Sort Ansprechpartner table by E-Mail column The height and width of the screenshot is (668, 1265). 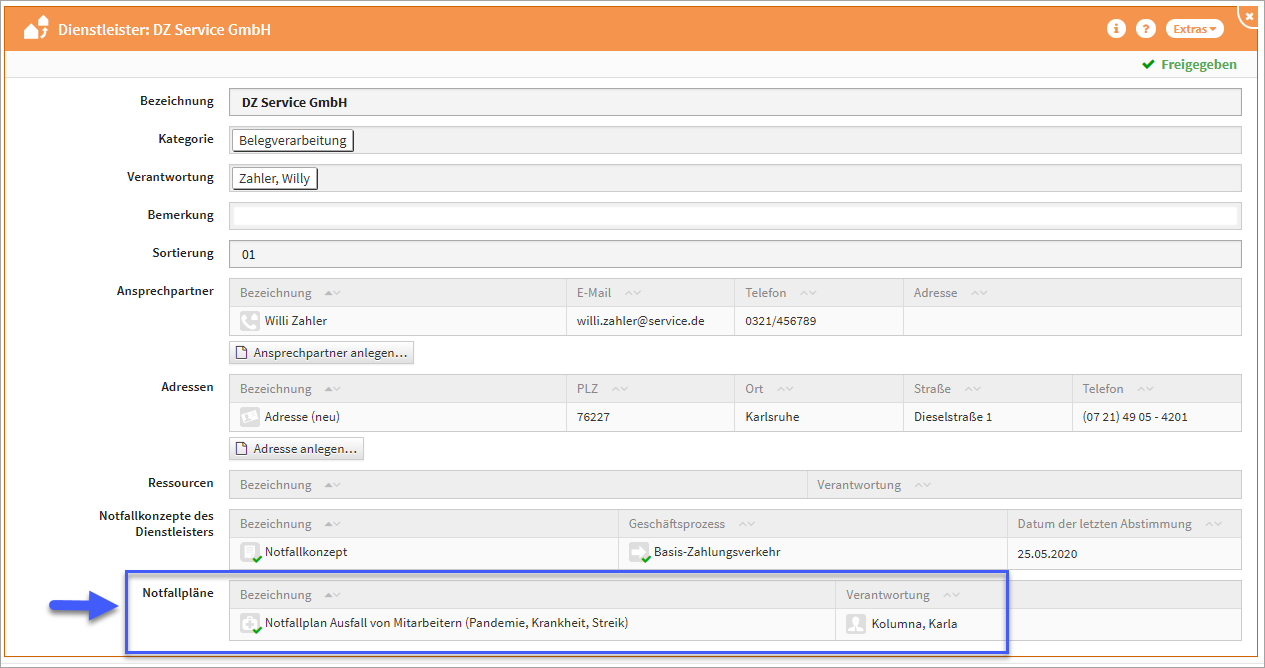click(x=632, y=293)
